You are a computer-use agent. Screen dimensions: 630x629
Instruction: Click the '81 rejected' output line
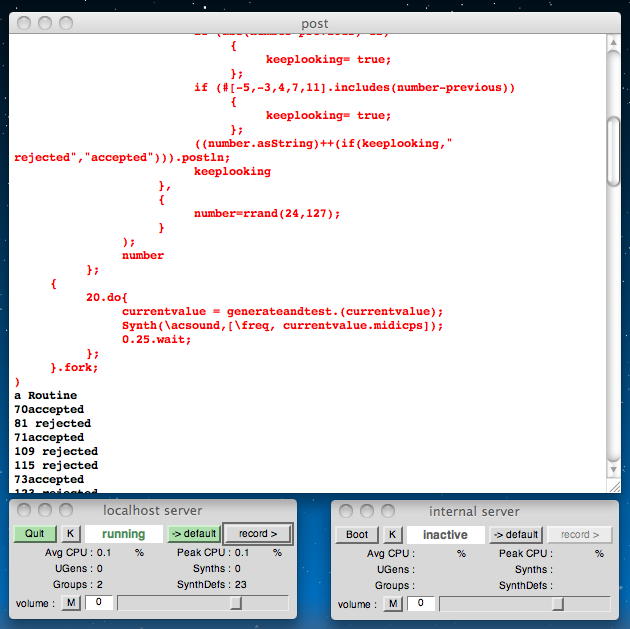pyautogui.click(x=53, y=423)
